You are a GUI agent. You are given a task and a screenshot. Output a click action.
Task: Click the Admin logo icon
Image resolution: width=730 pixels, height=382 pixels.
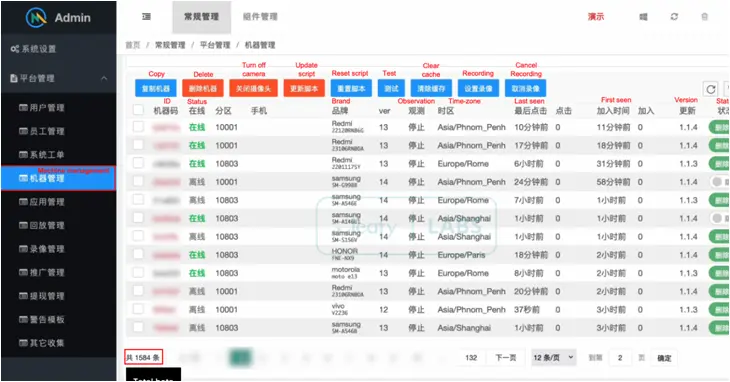point(36,18)
